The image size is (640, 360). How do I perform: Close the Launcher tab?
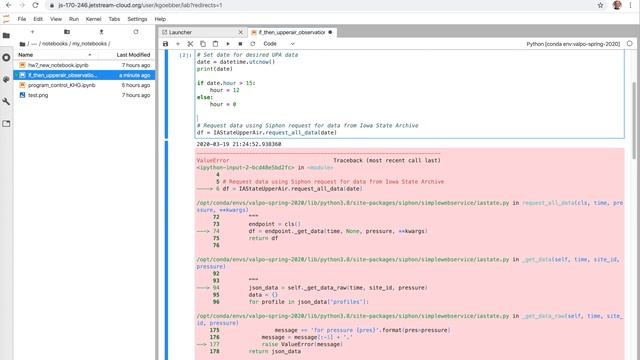pos(240,32)
